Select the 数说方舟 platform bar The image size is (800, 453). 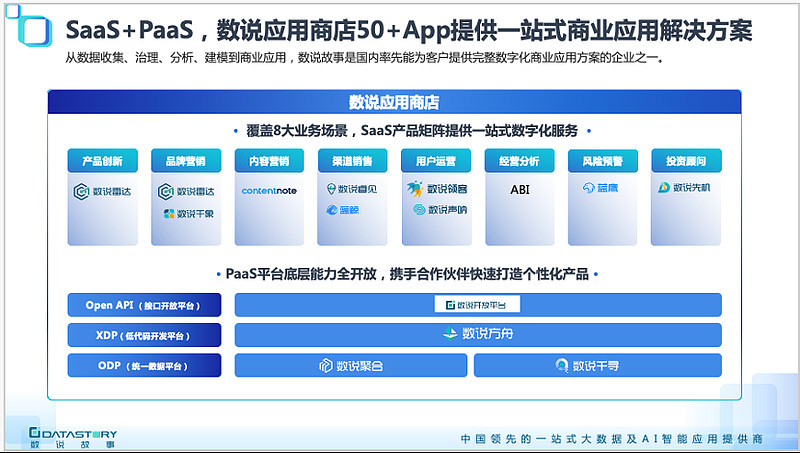coord(478,335)
